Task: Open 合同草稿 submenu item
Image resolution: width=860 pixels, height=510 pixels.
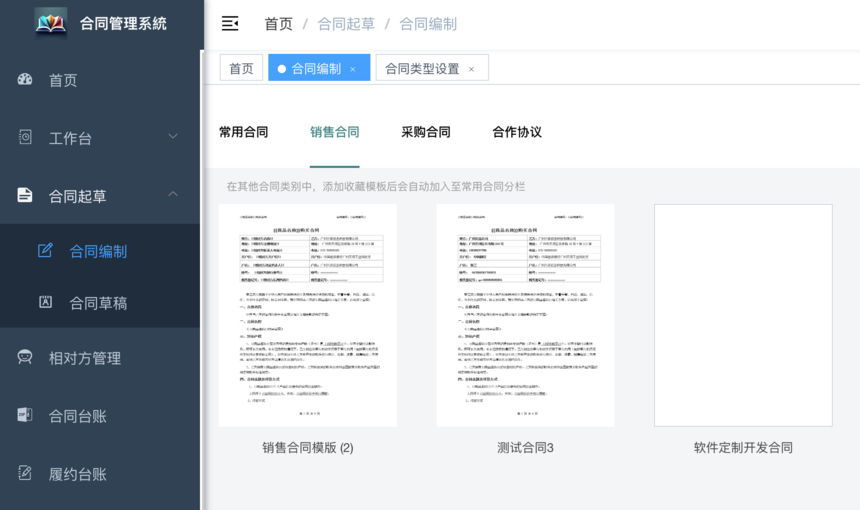Action: point(100,303)
